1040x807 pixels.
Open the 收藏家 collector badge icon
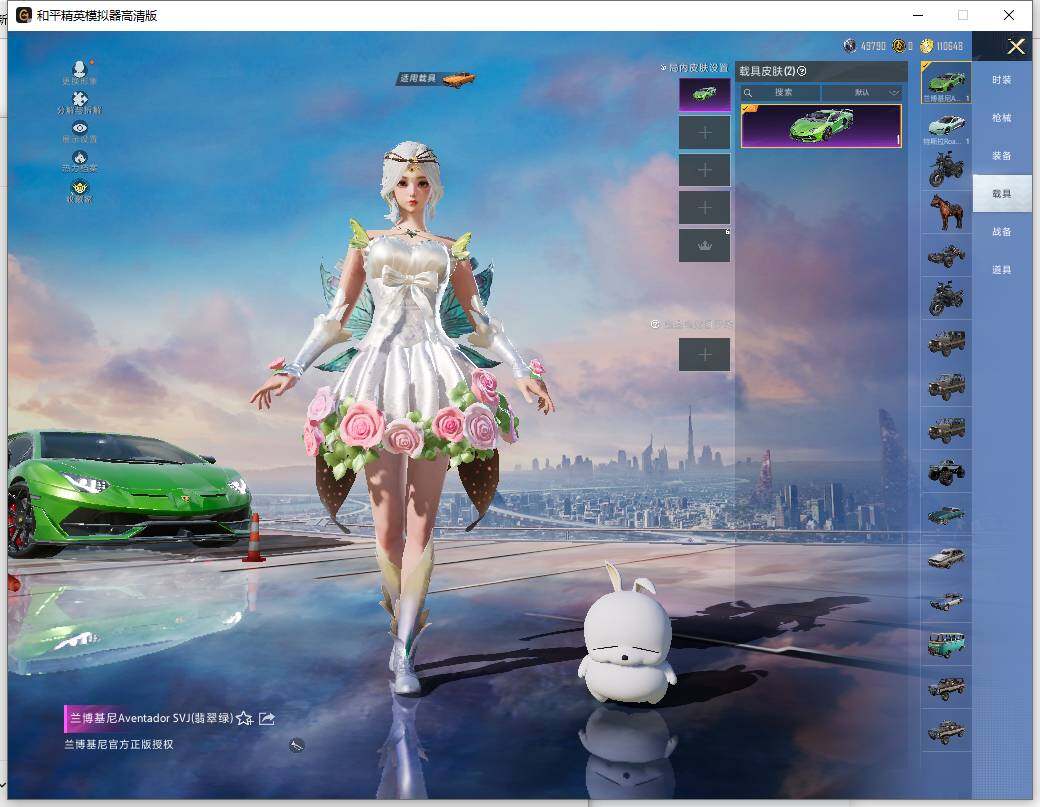(79, 188)
